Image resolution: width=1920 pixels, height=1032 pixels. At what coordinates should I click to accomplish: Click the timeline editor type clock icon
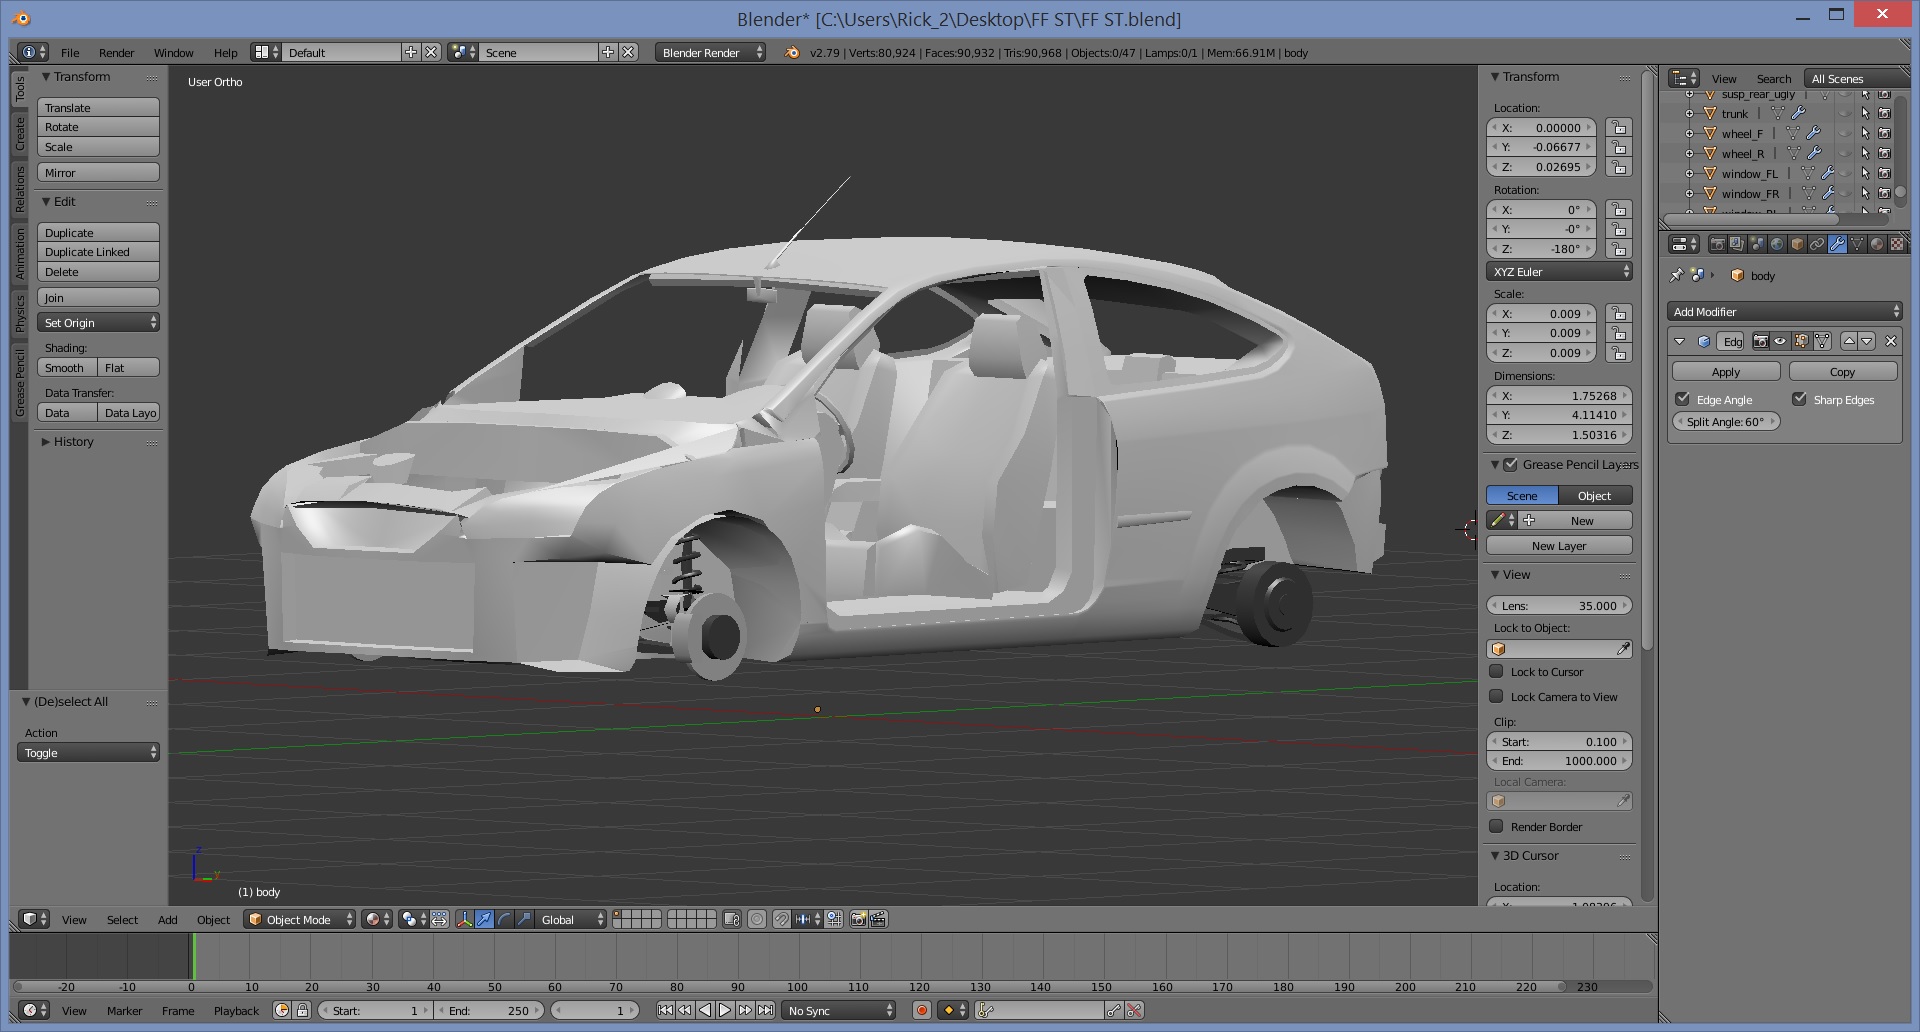click(34, 1010)
